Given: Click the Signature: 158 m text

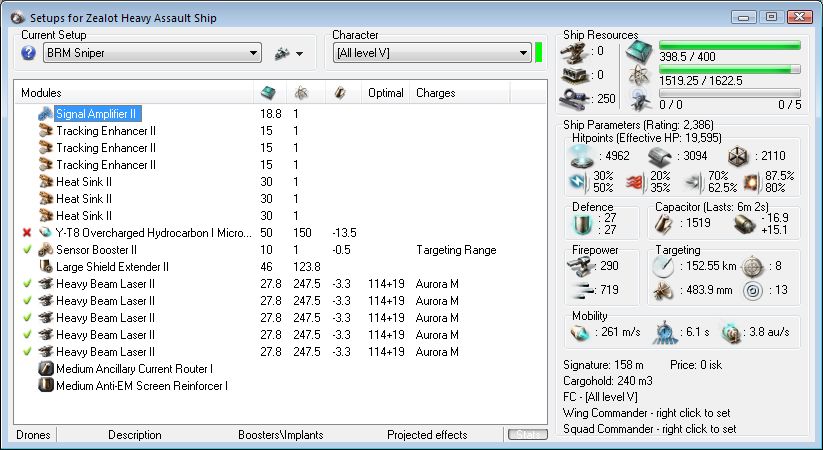Looking at the screenshot, I should click(603, 365).
